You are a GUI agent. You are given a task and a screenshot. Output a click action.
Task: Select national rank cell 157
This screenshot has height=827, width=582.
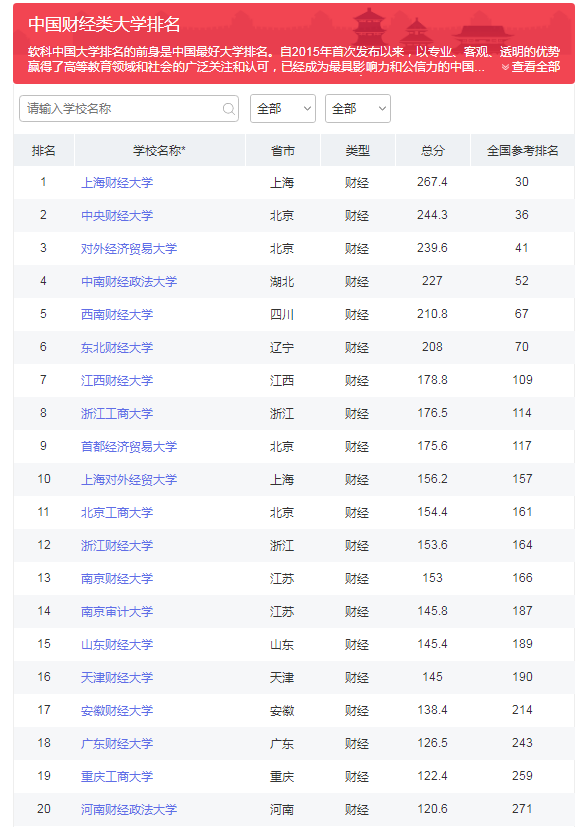[522, 478]
